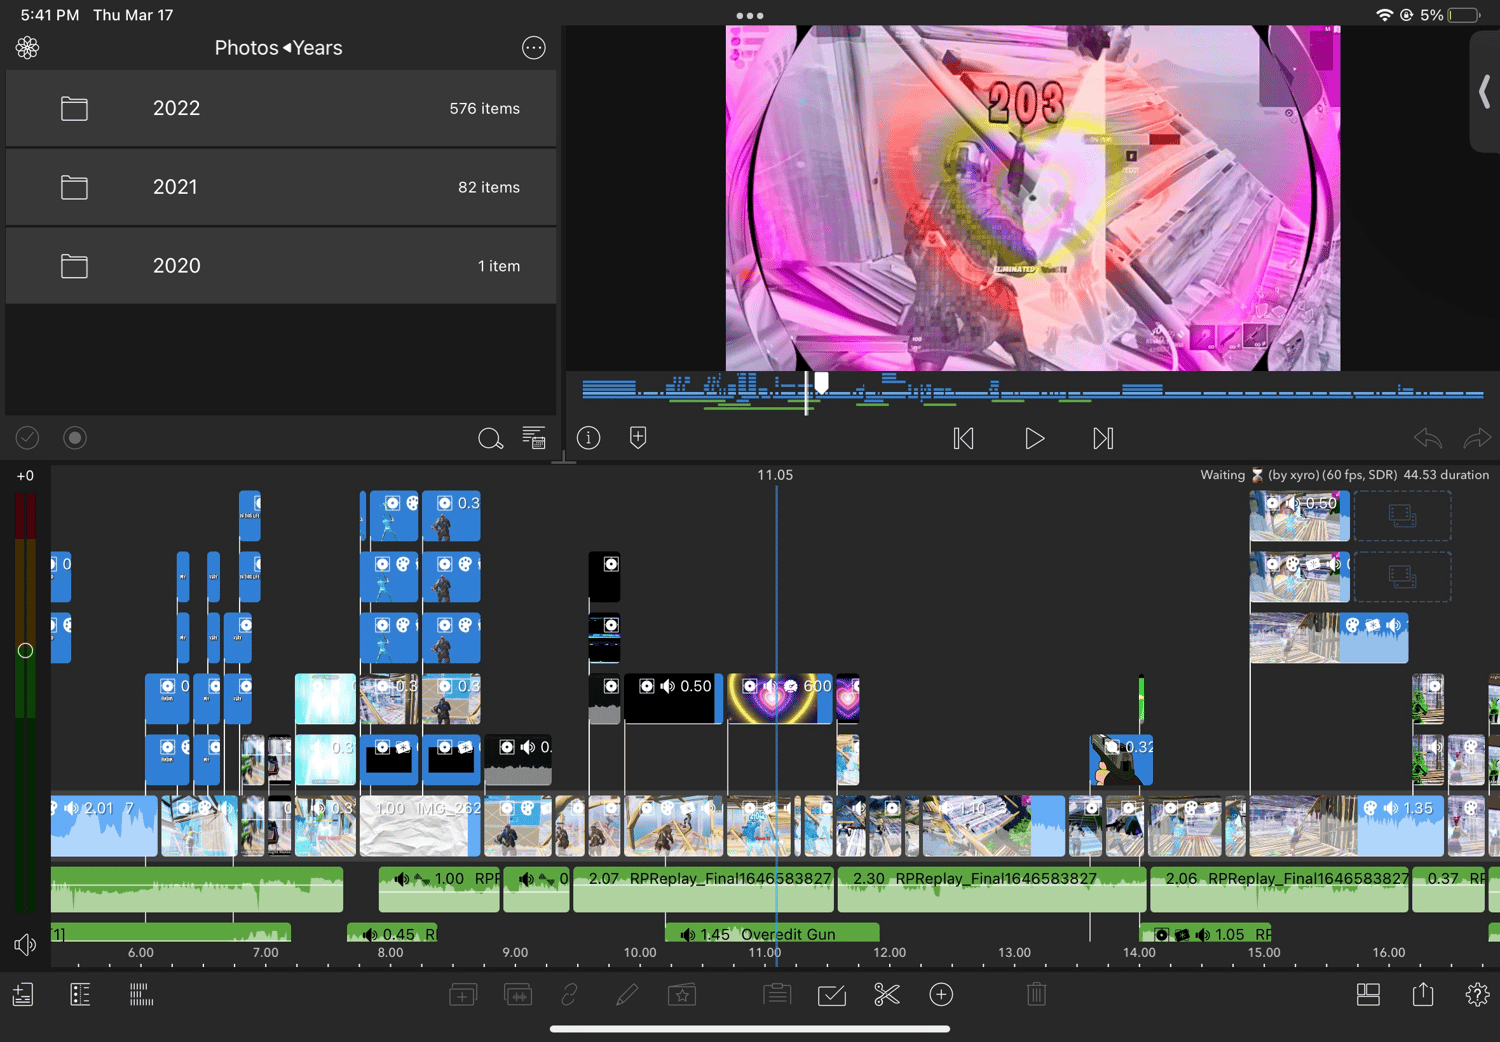
Task: Delete the selection with the trash icon
Action: pos(1037,995)
